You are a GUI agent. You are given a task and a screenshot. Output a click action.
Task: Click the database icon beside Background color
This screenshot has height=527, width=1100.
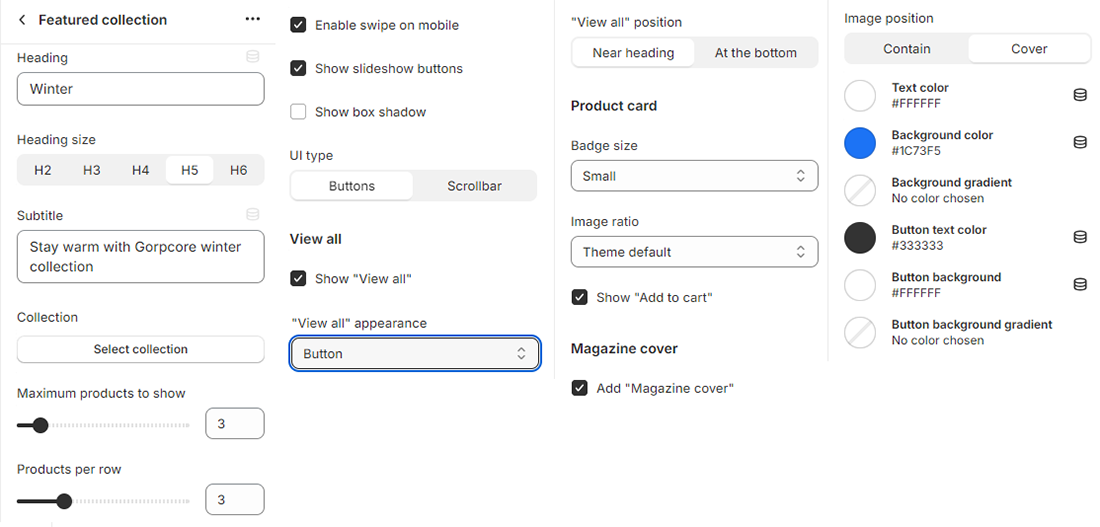tap(1080, 143)
